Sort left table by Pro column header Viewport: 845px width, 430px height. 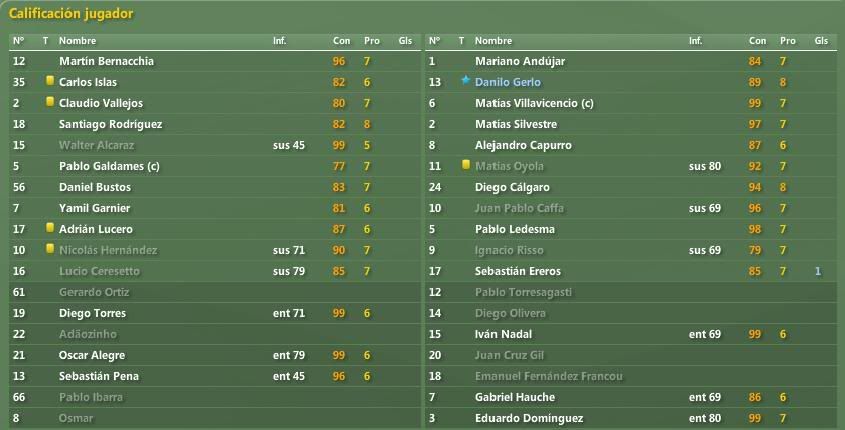pyautogui.click(x=372, y=40)
